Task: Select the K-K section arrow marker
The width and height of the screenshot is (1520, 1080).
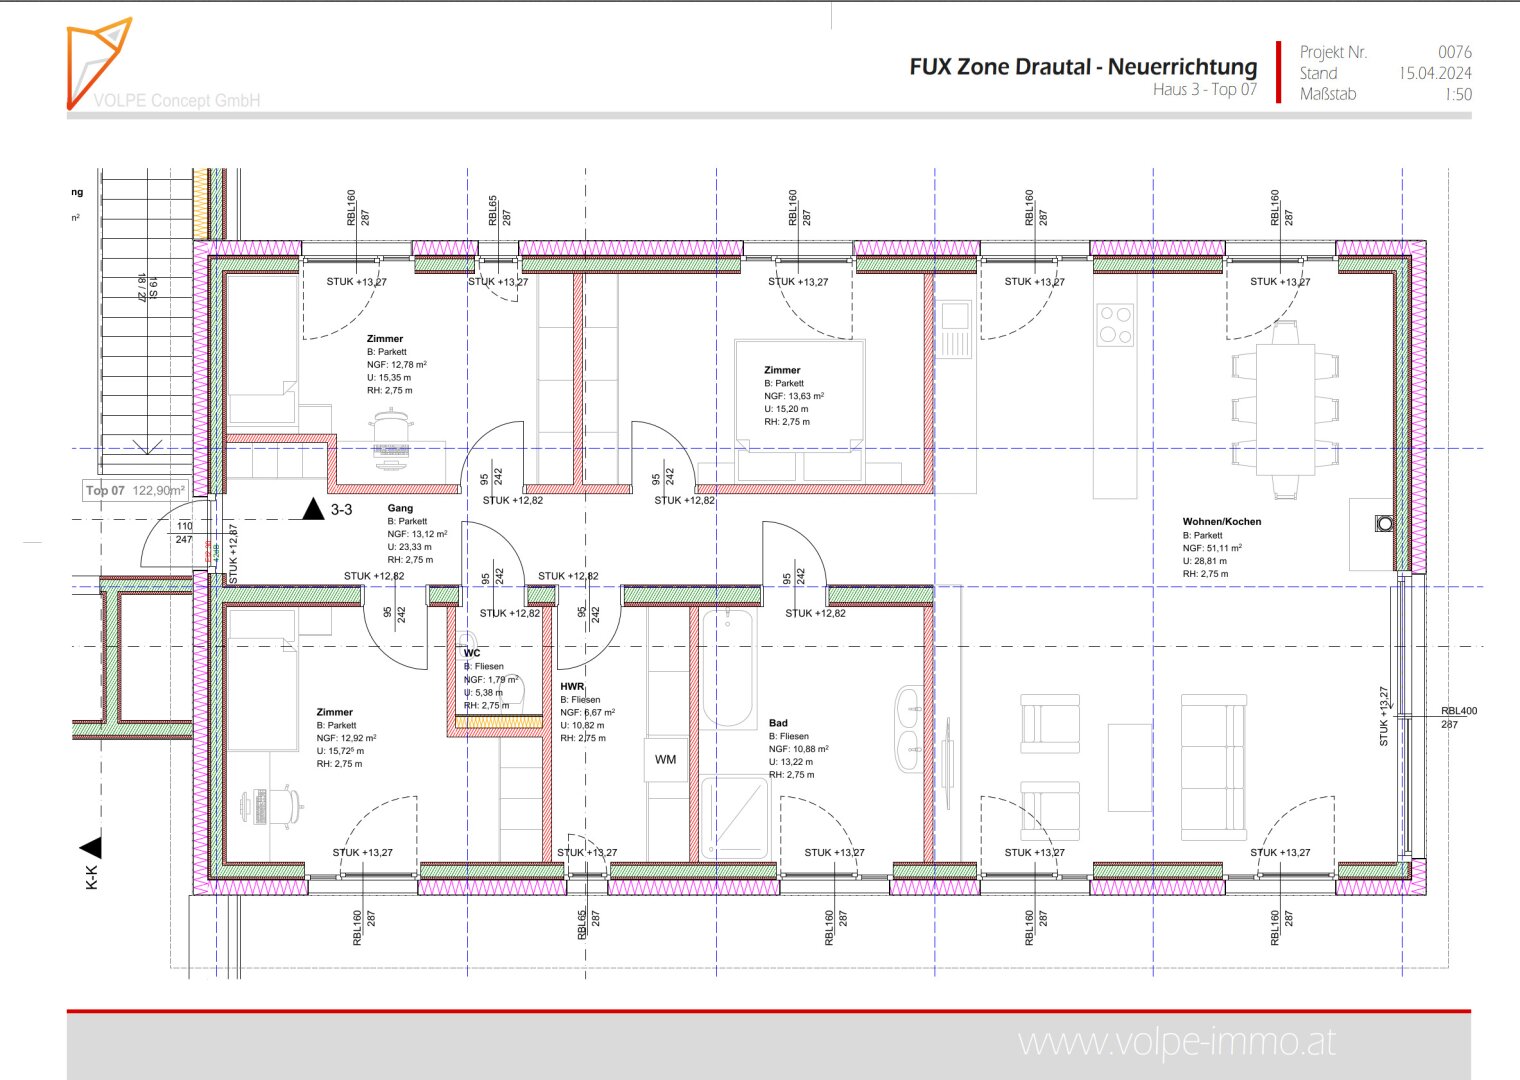Action: coord(91,849)
